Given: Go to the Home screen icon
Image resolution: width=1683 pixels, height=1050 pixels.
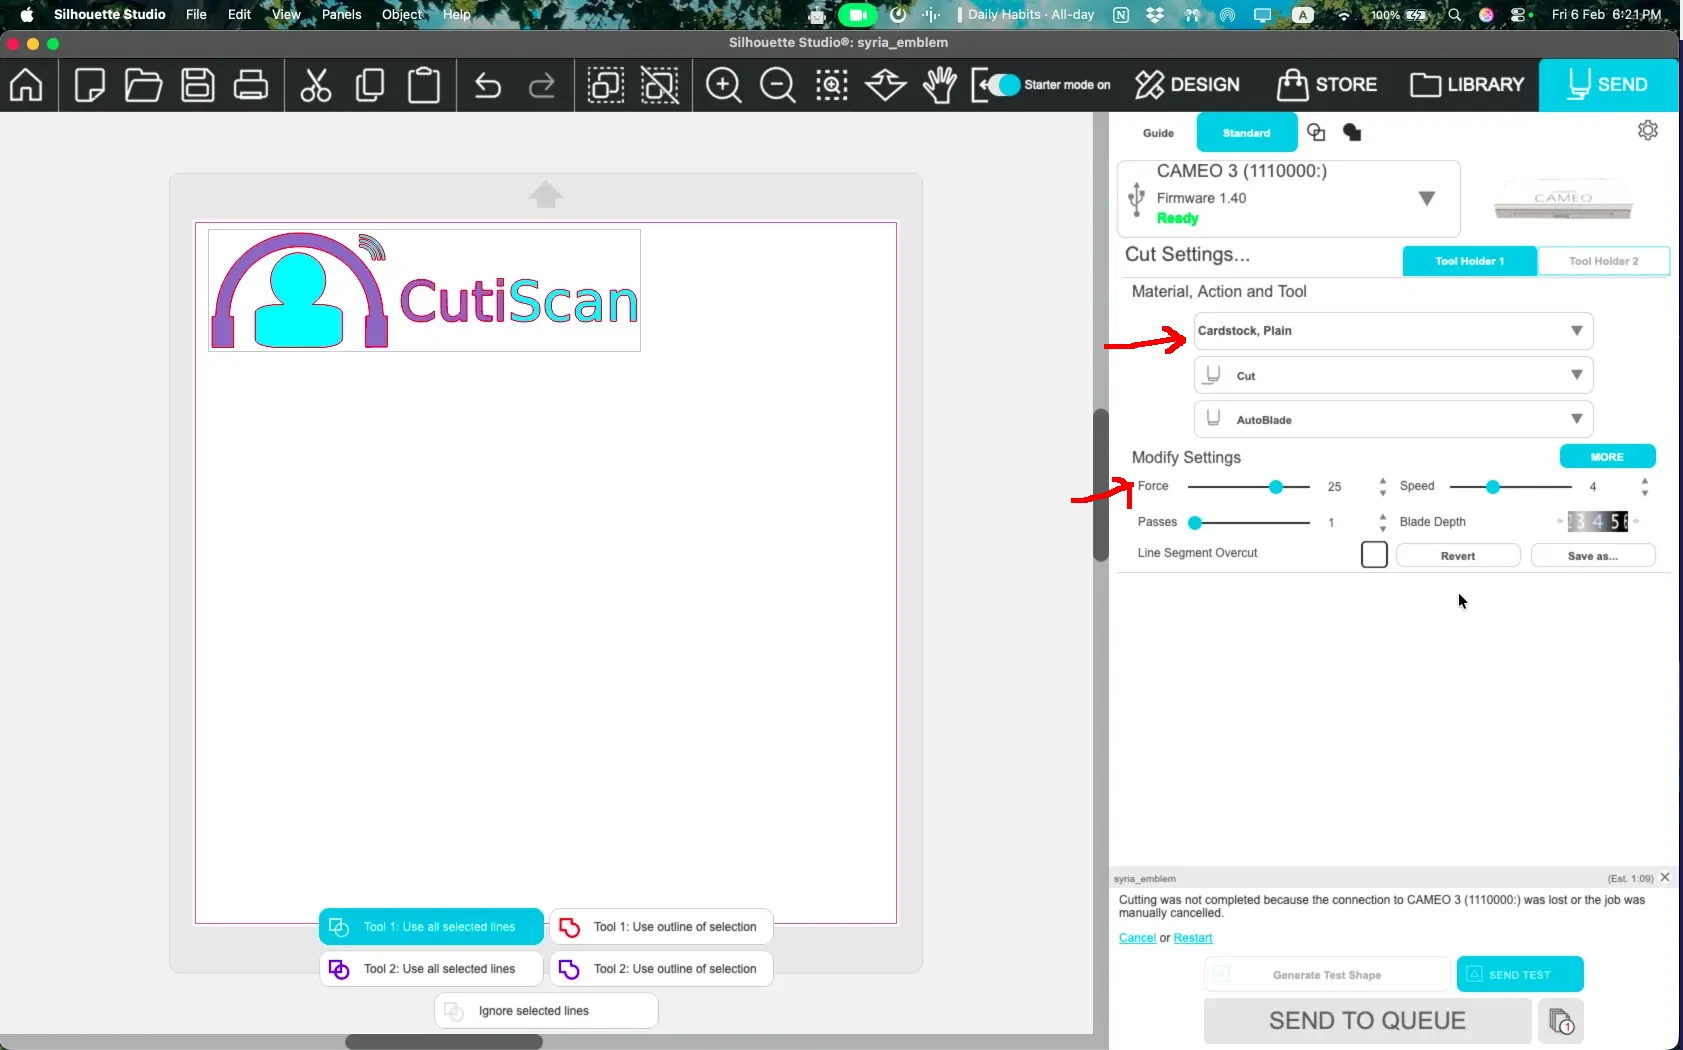Looking at the screenshot, I should coord(26,85).
